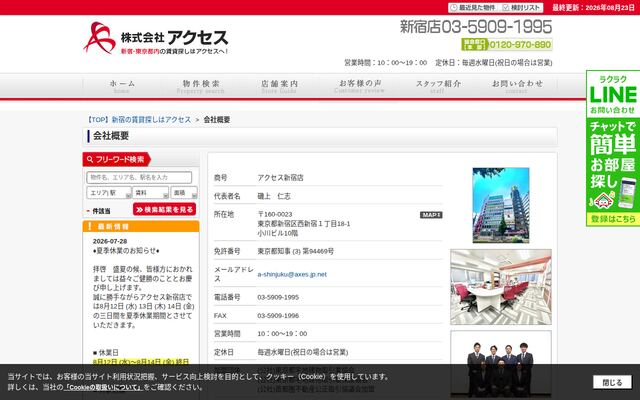Open the 賃料 rent dropdown
640x400 pixels.
click(x=151, y=193)
